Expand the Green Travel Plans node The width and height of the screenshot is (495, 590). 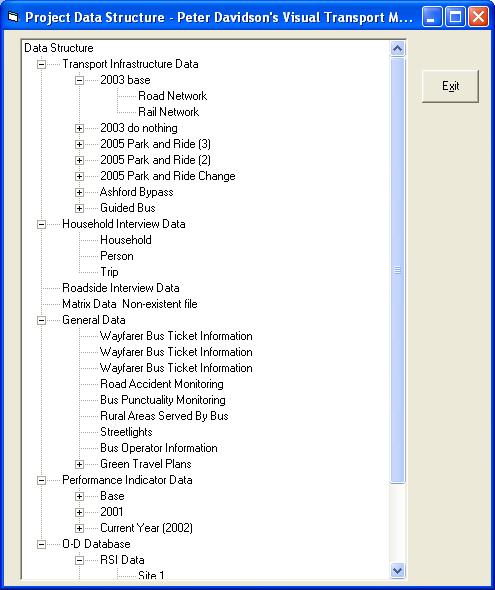click(79, 464)
